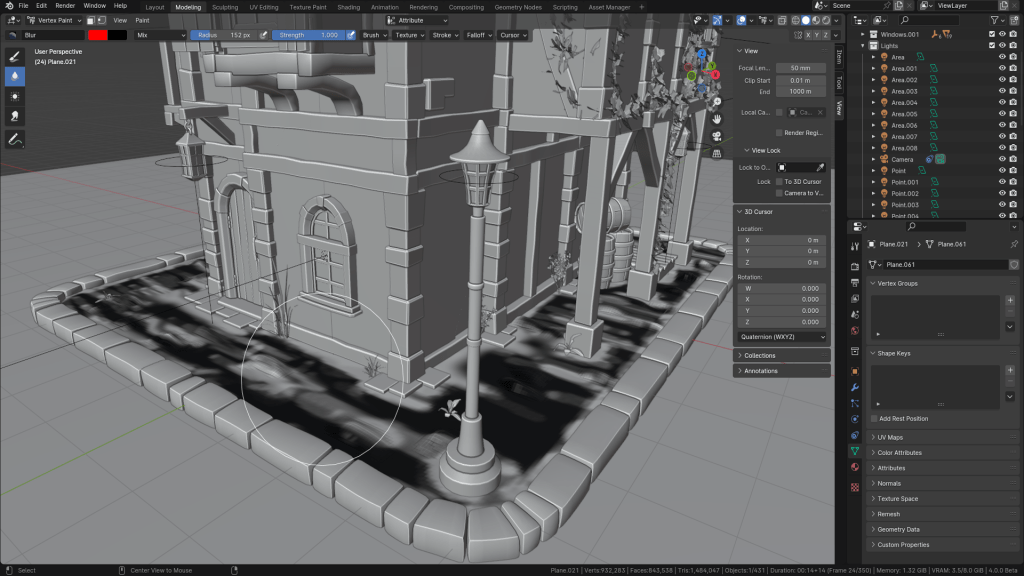
Task: Select the Smear tool
Action: pos(16,117)
